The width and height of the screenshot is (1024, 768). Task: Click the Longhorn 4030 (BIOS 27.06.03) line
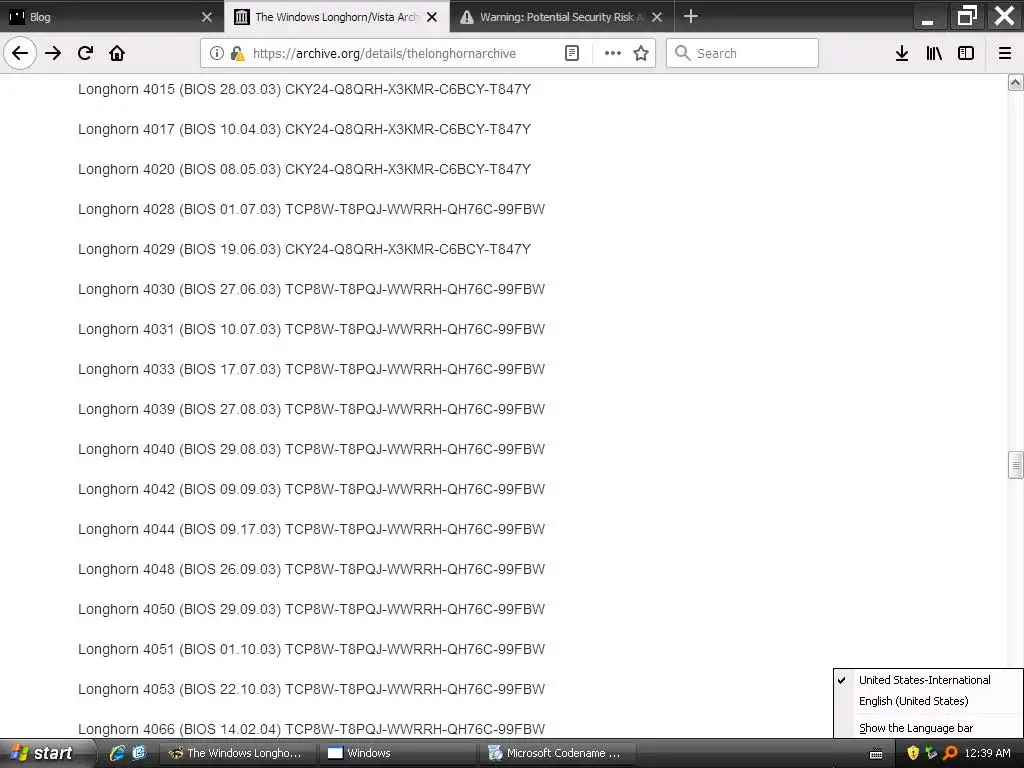tap(312, 289)
